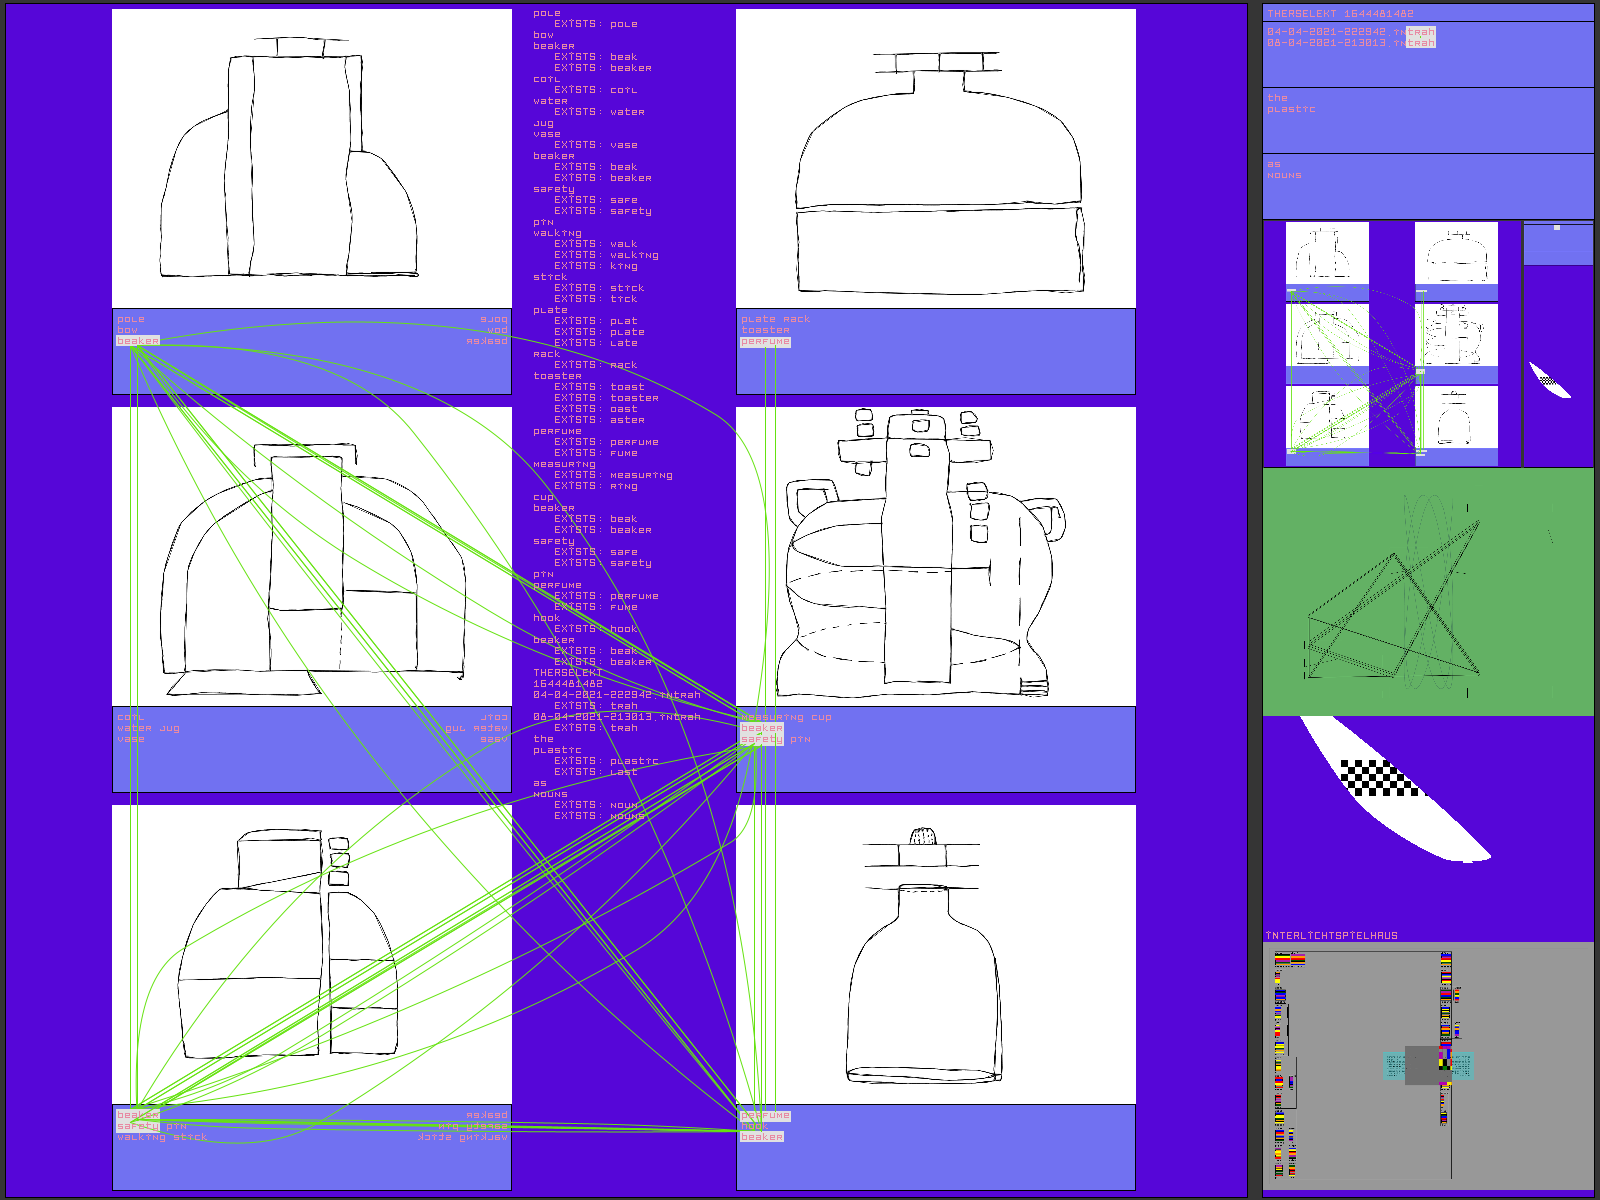This screenshot has width=1600, height=1200.
Task: Select "water jug" text under middle-left drawing
Action: coord(148,728)
